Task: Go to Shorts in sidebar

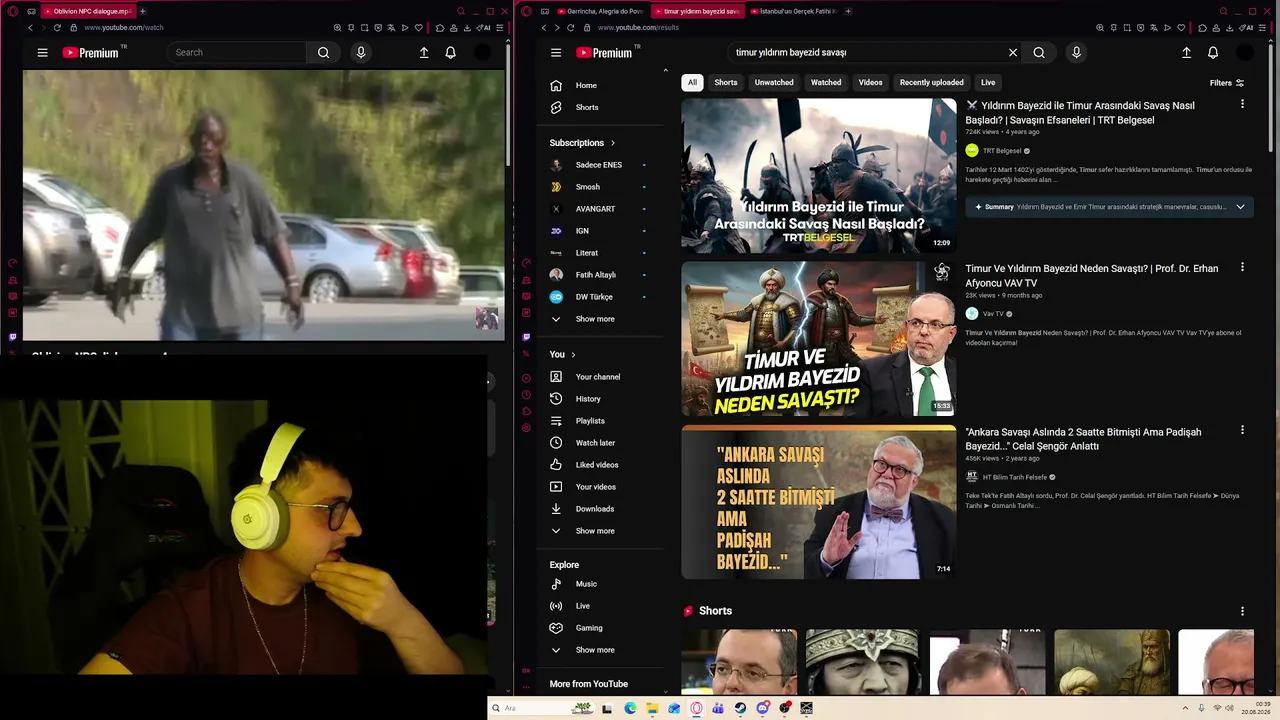Action: click(x=587, y=108)
